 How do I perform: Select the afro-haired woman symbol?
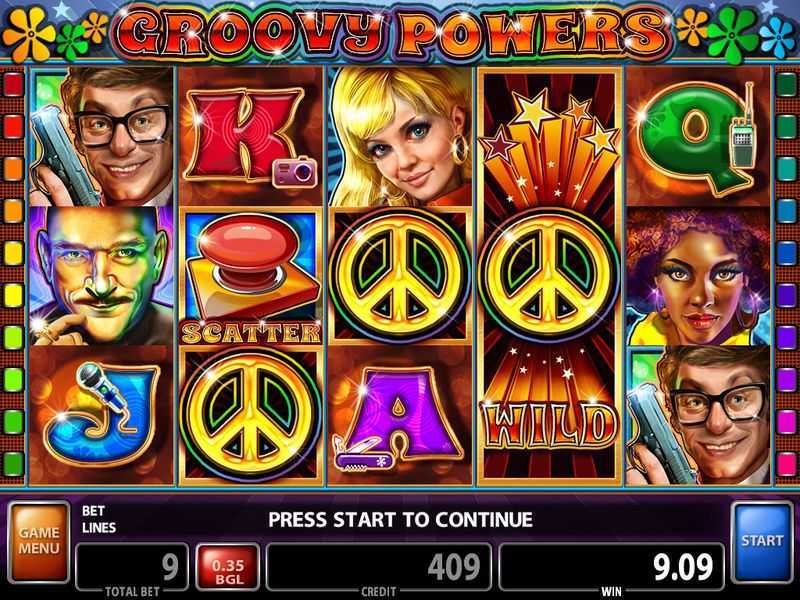697,276
